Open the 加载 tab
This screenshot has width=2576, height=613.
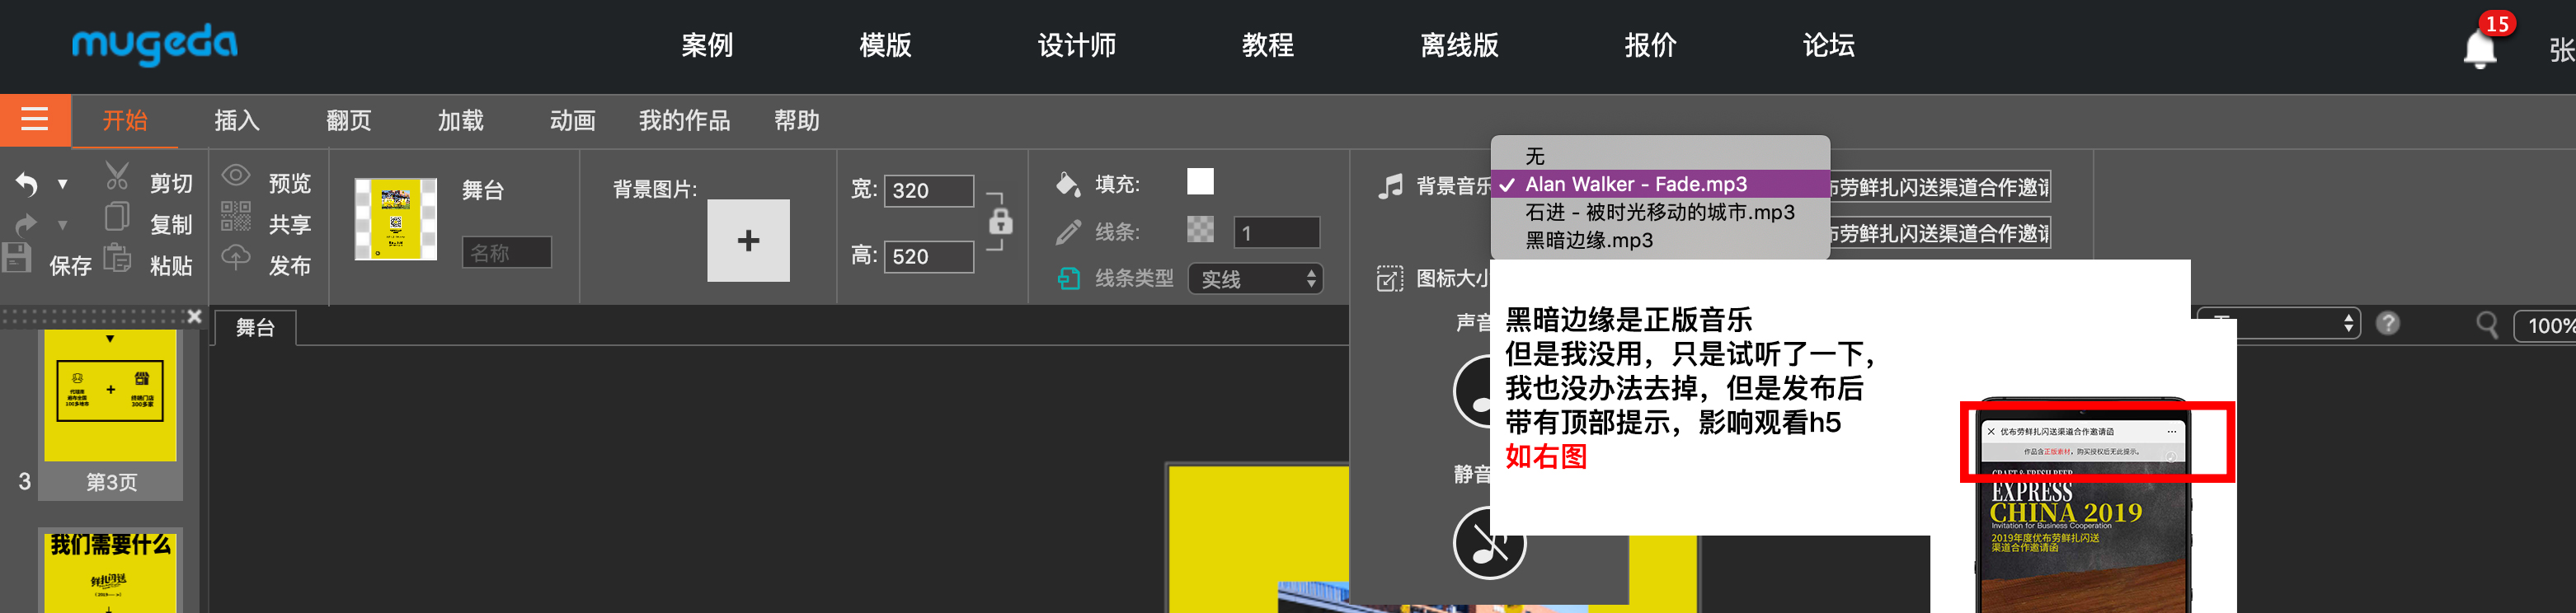pyautogui.click(x=461, y=121)
